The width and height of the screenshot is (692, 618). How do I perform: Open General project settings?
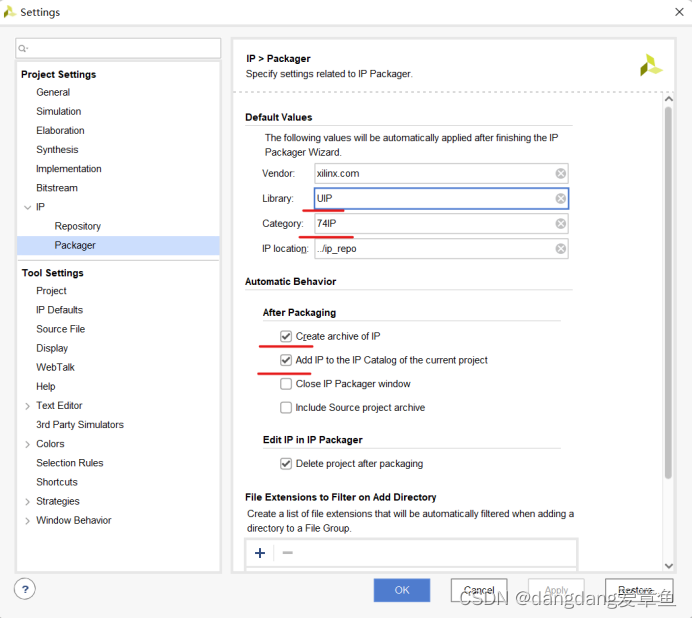[53, 92]
